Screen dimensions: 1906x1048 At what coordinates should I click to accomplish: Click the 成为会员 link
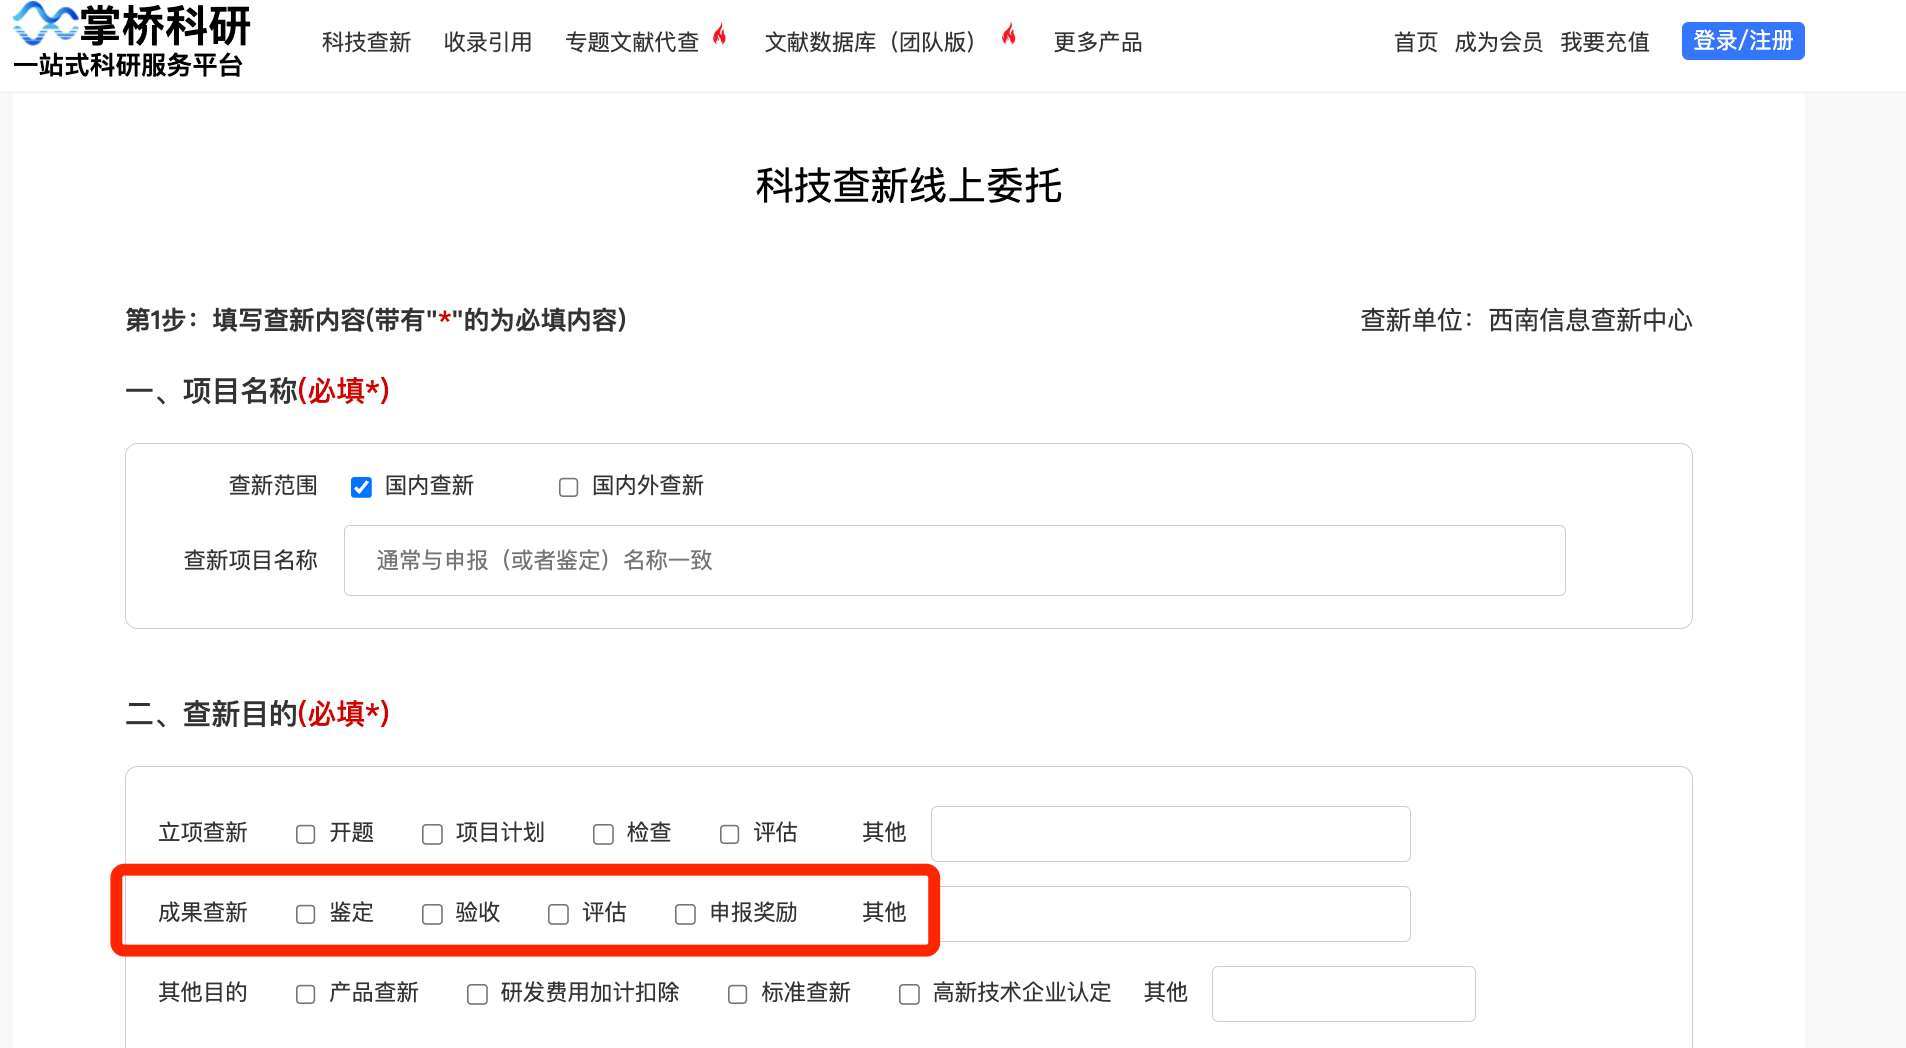1498,42
